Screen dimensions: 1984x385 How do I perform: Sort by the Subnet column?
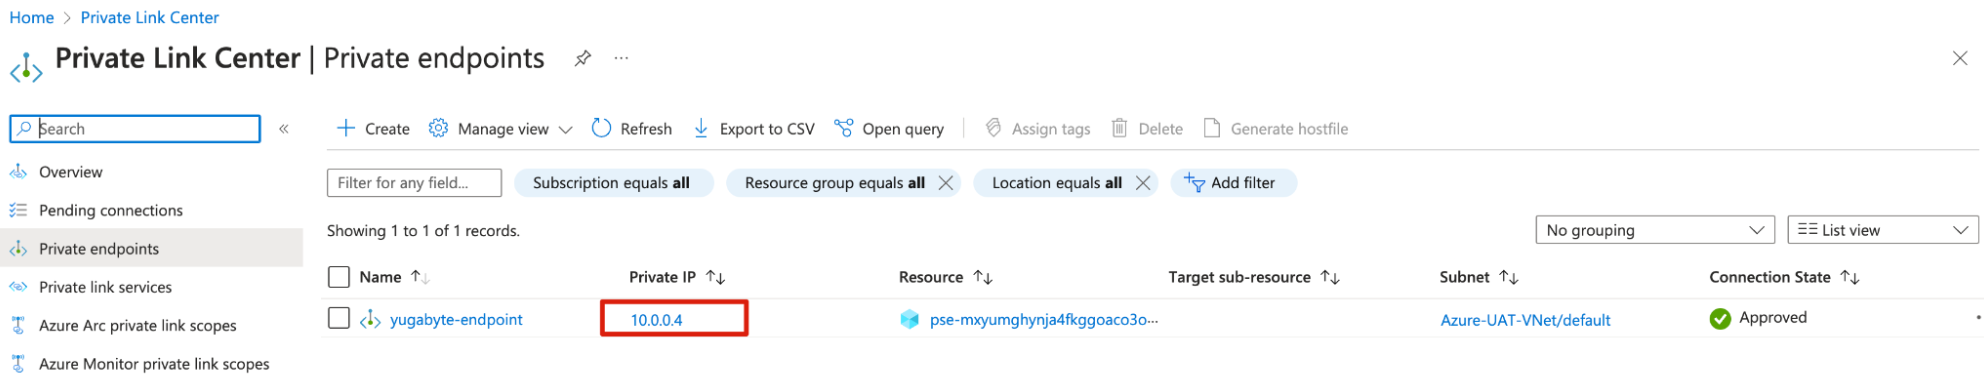tap(1479, 277)
